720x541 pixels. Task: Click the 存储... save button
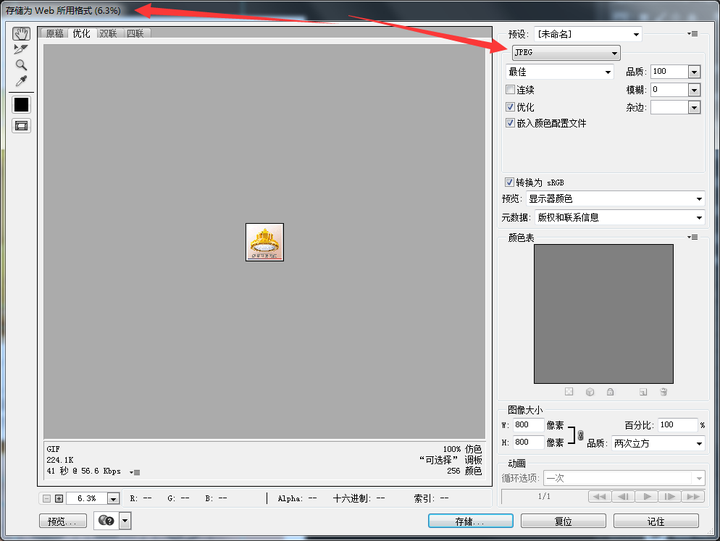pos(471,521)
